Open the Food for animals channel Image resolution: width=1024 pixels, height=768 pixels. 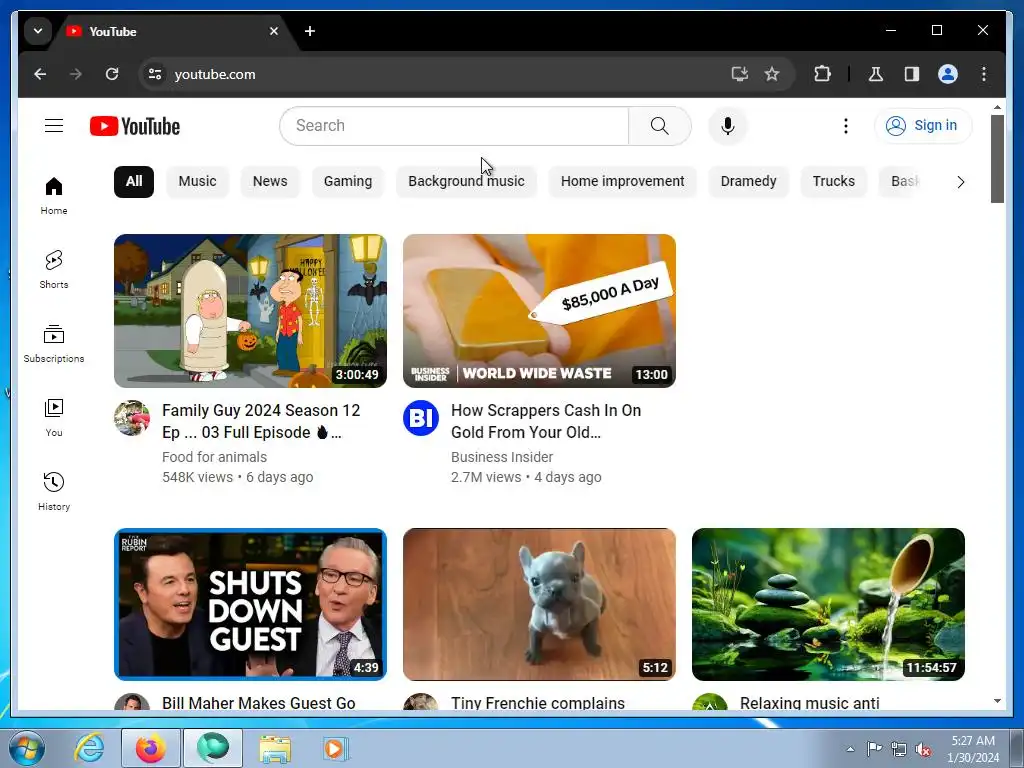214,457
